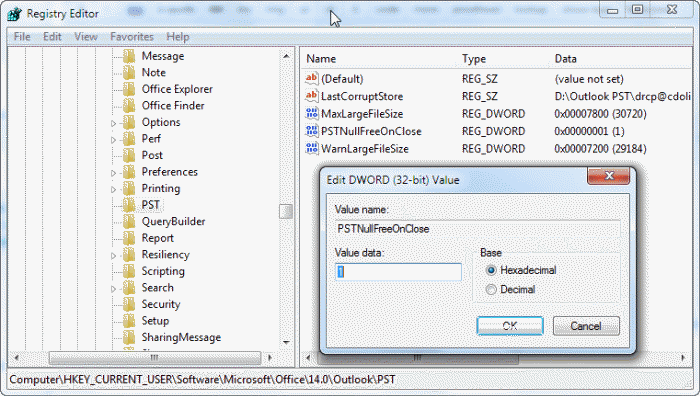Expand the Search tree node
The height and width of the screenshot is (396, 700).
click(x=113, y=288)
